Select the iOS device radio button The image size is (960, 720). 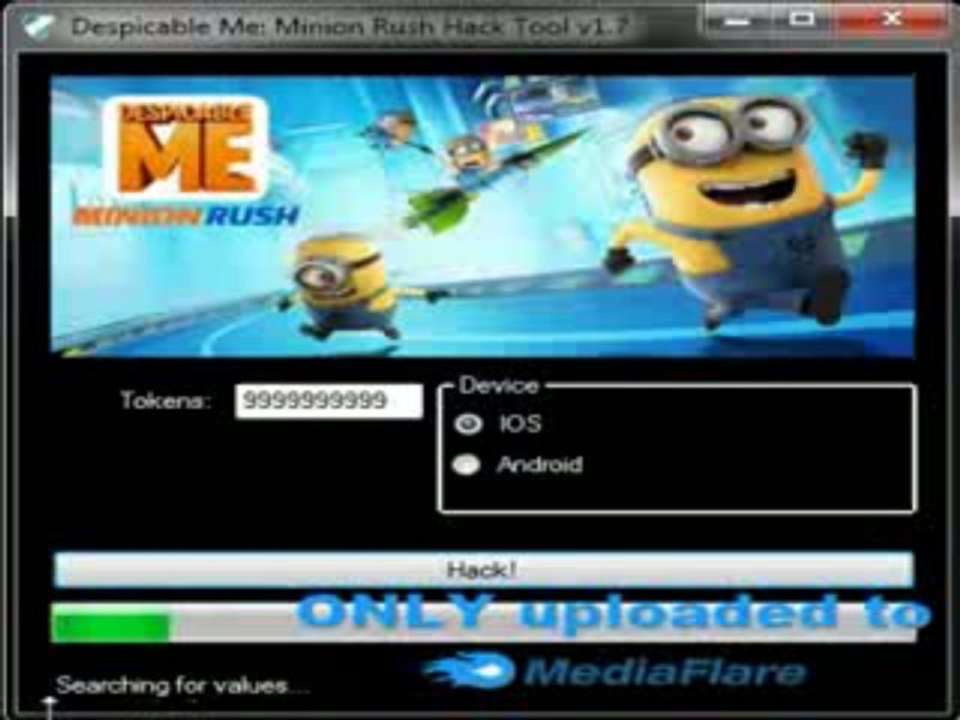[468, 424]
